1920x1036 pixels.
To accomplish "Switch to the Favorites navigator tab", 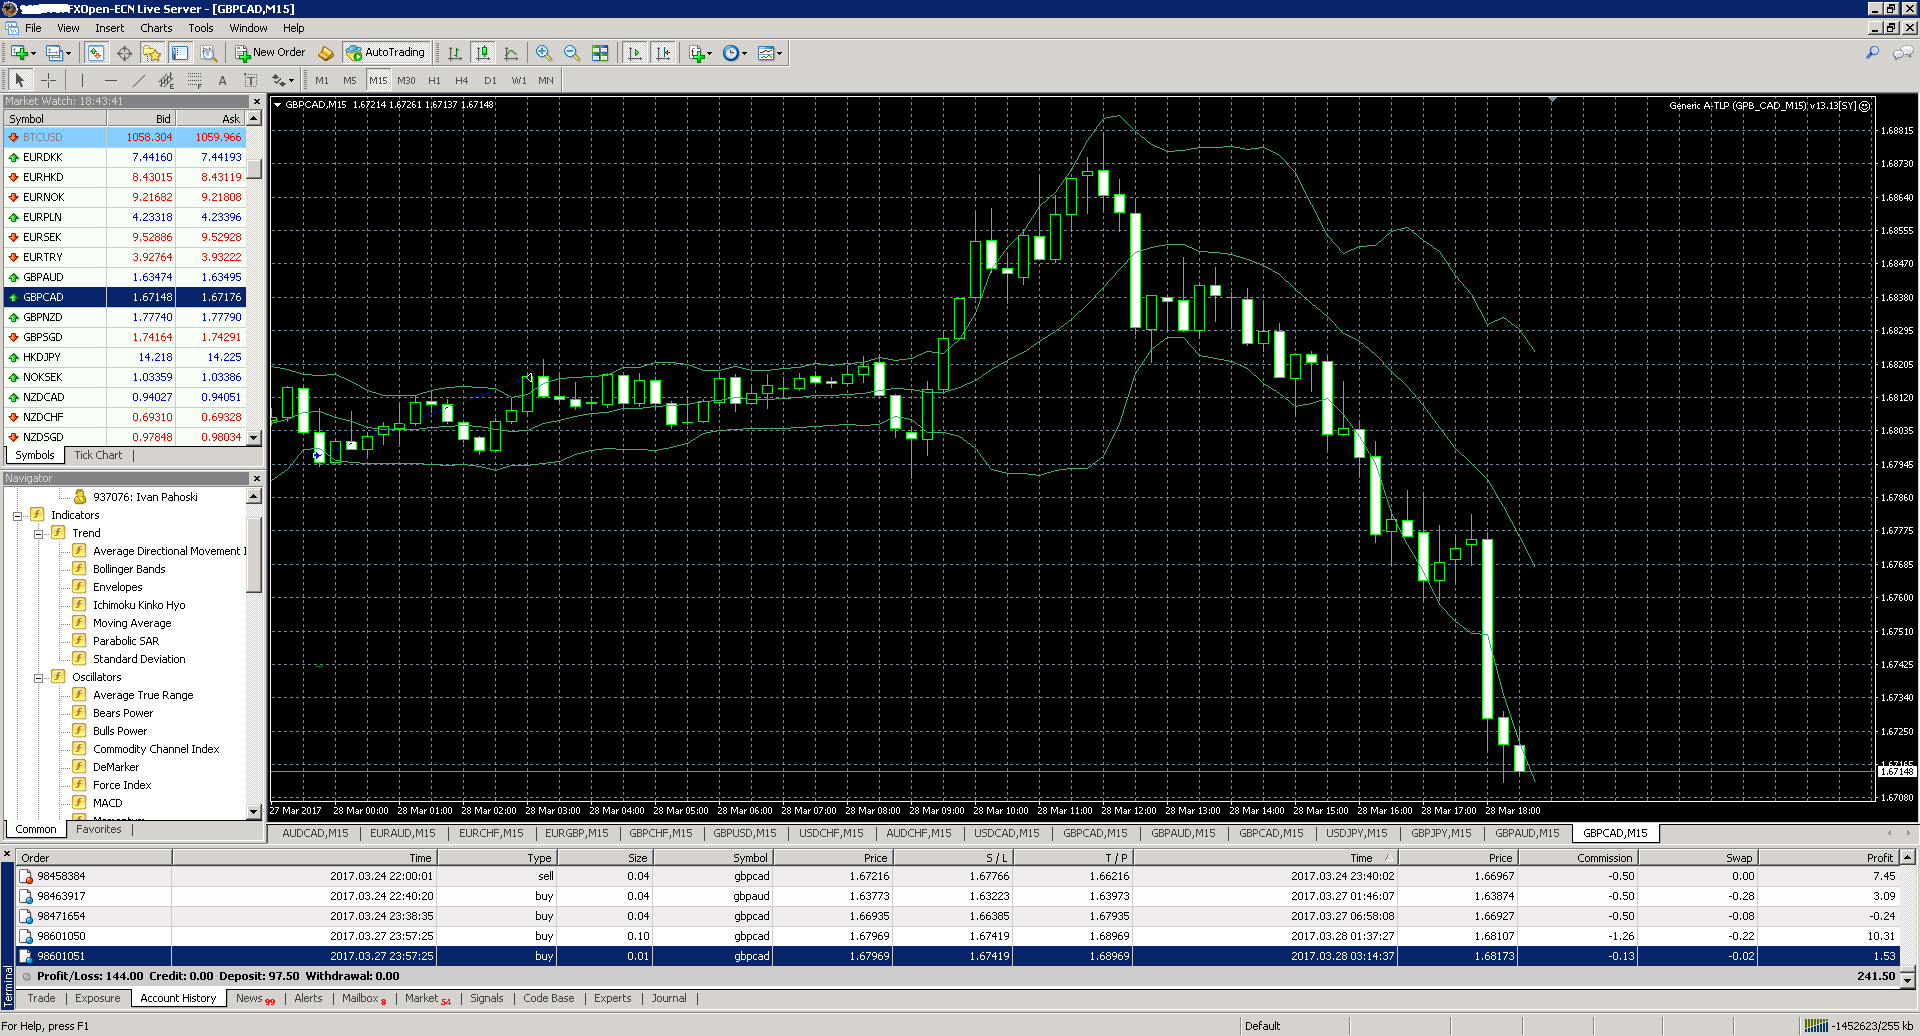I will click(99, 829).
